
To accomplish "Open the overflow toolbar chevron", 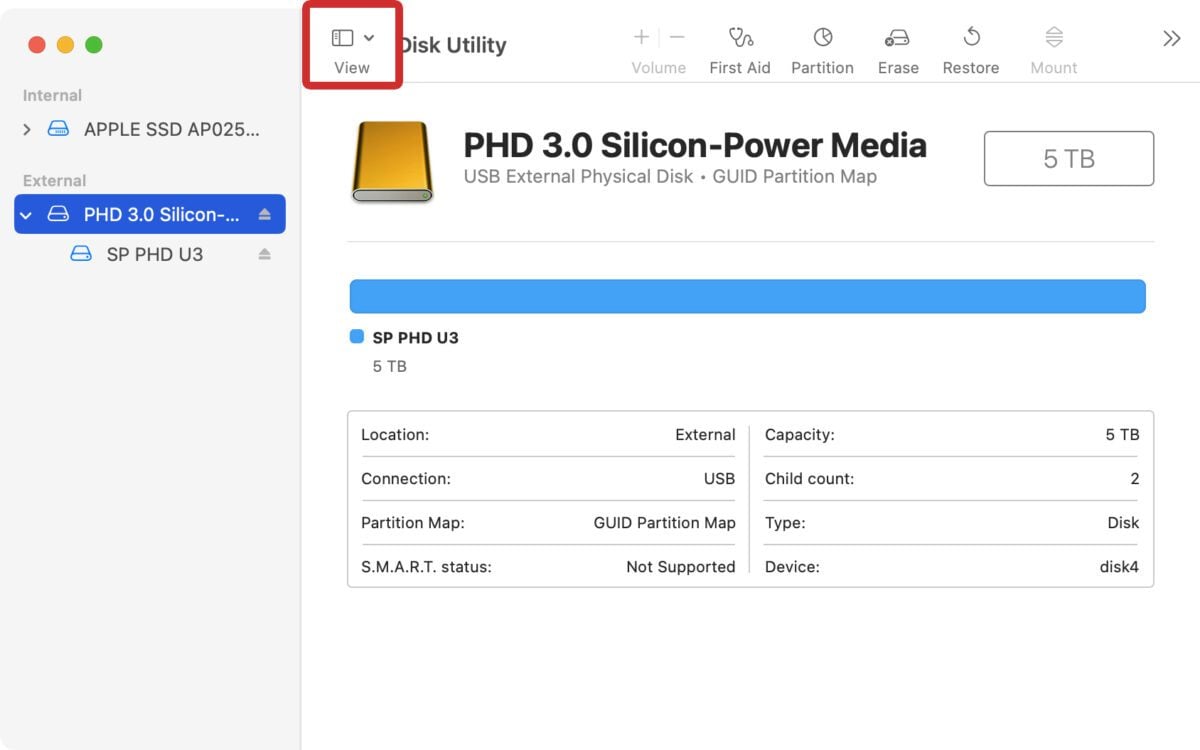I will point(1169,38).
